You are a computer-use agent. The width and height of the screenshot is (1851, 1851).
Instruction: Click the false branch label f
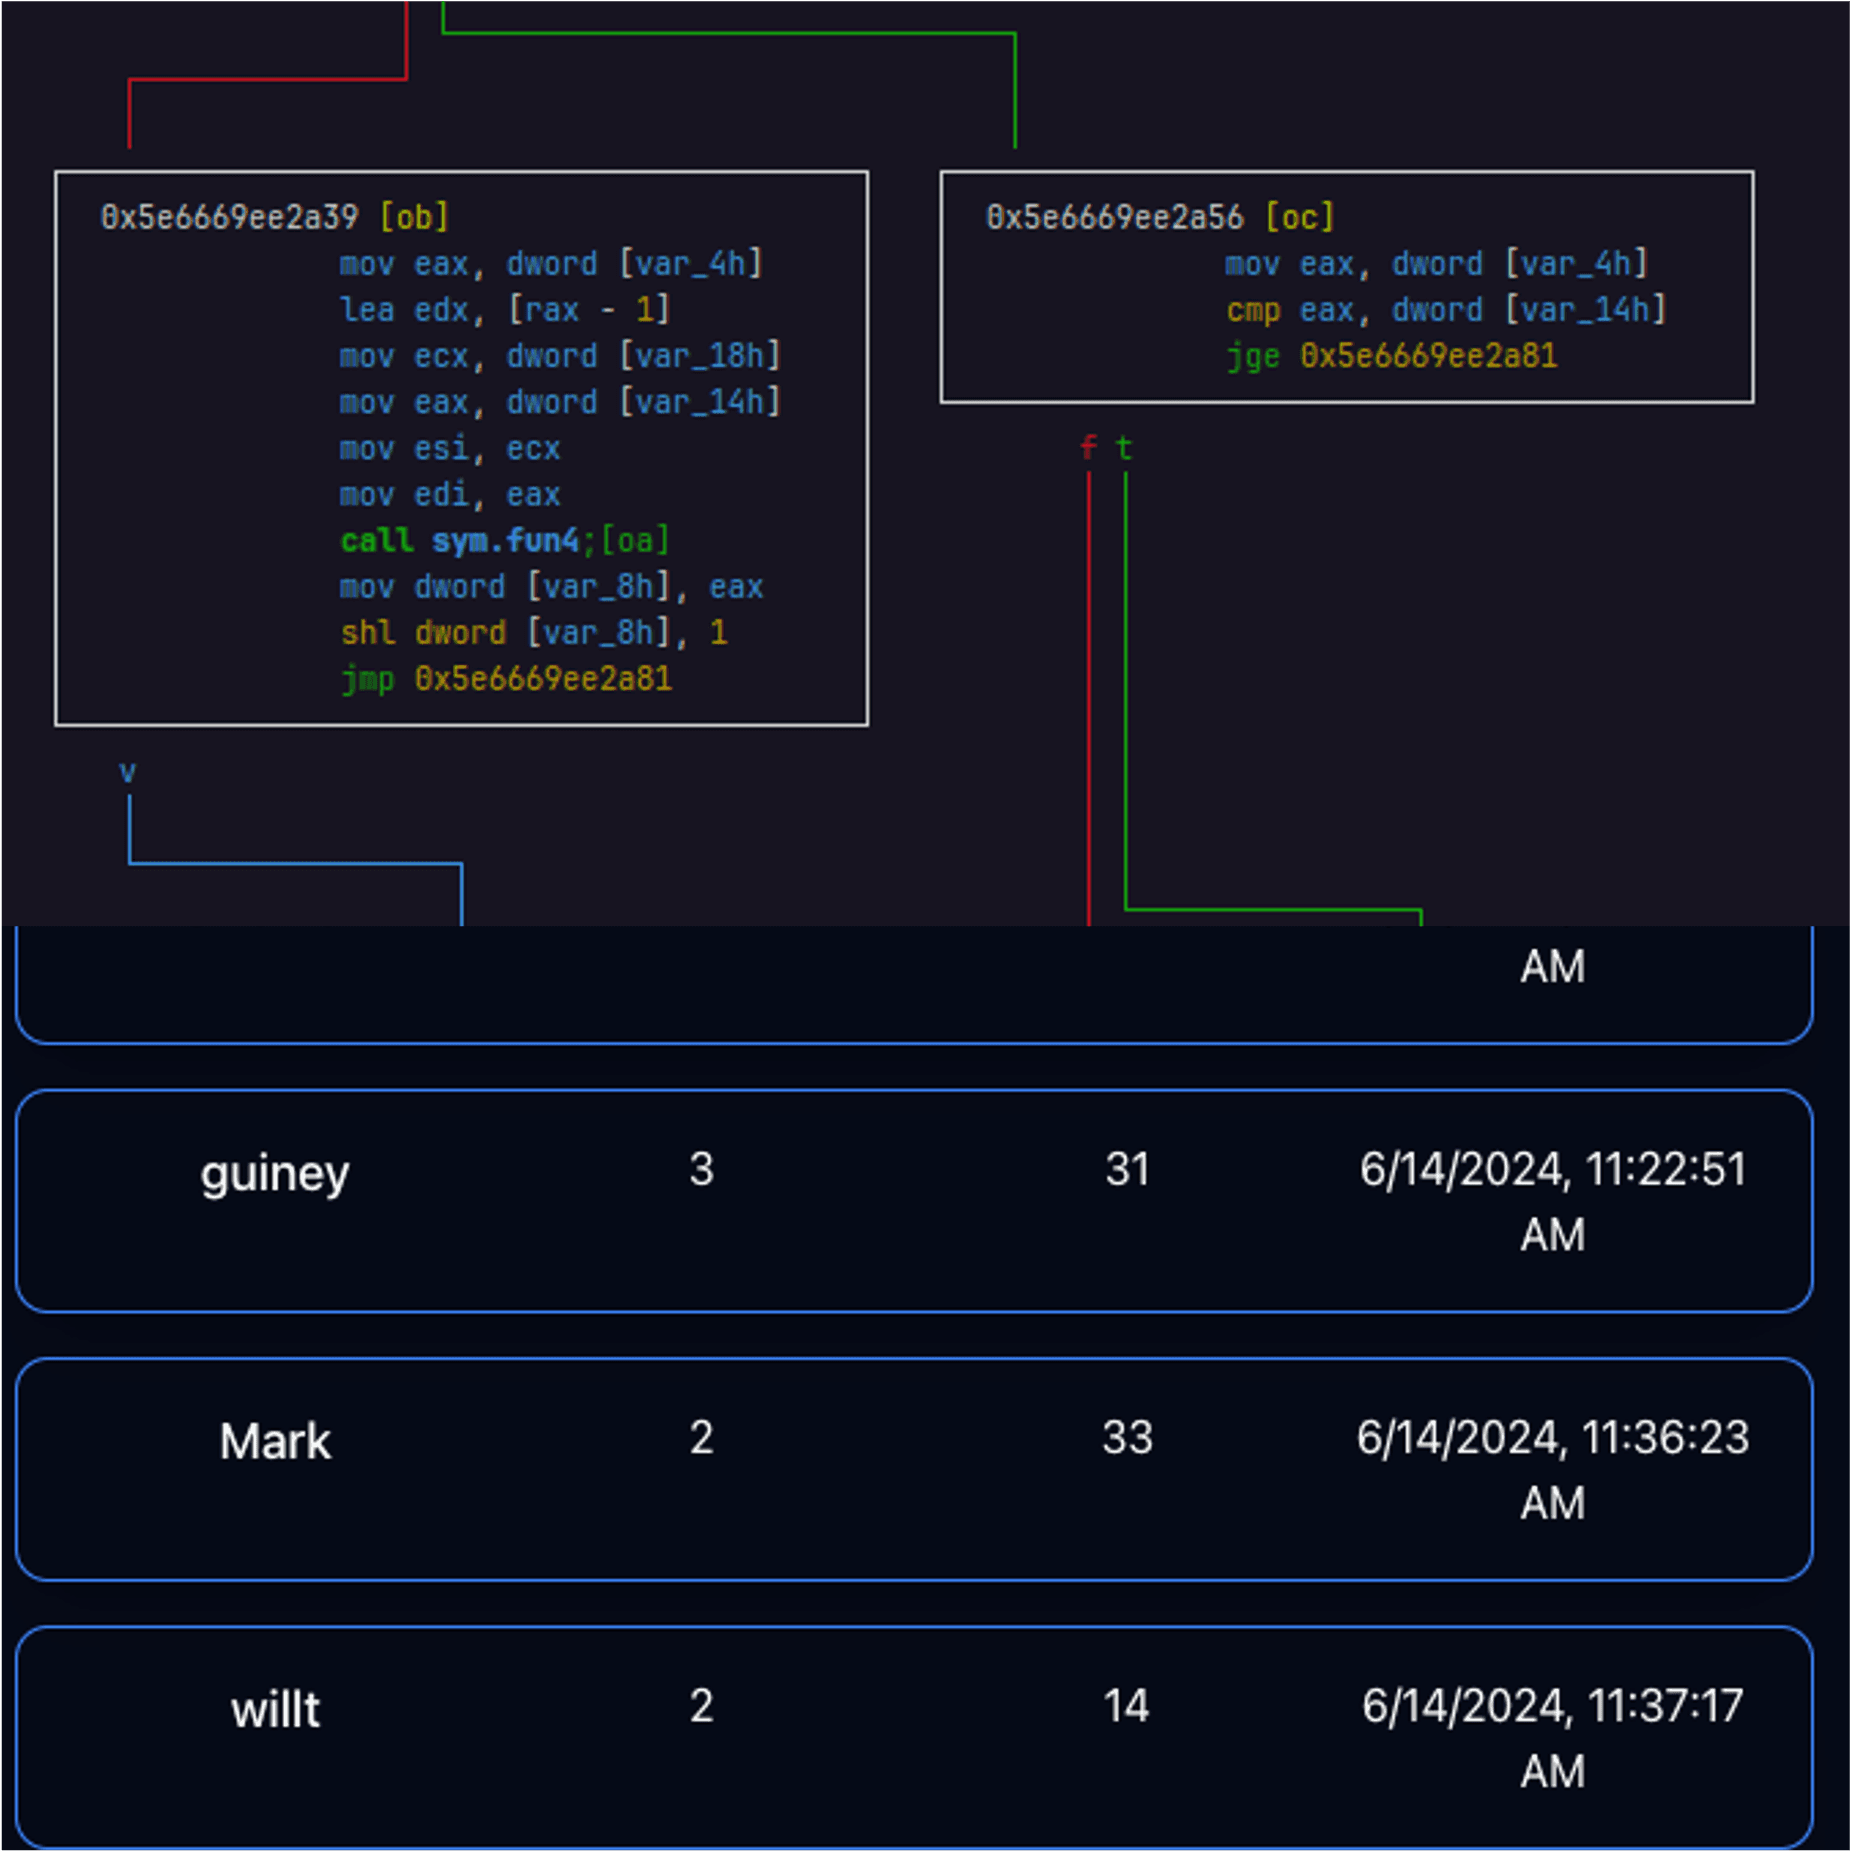point(1089,447)
